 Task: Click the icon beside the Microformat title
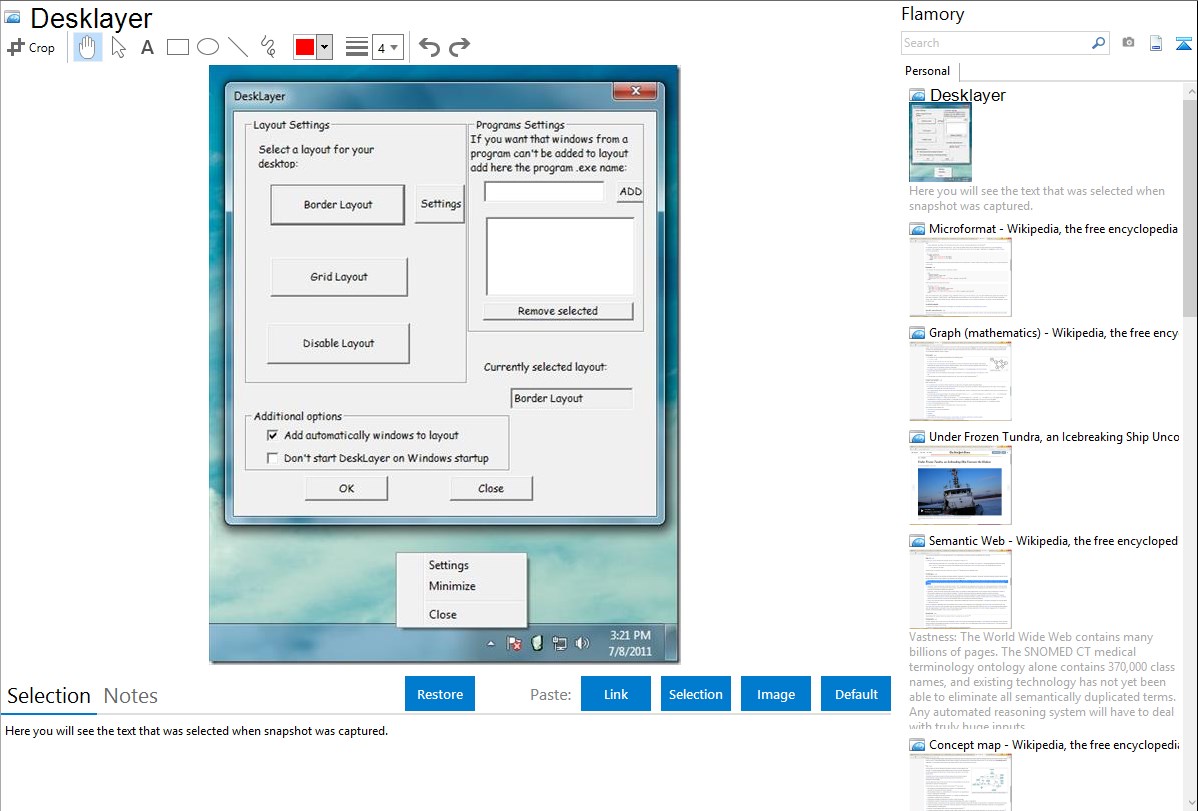click(917, 229)
